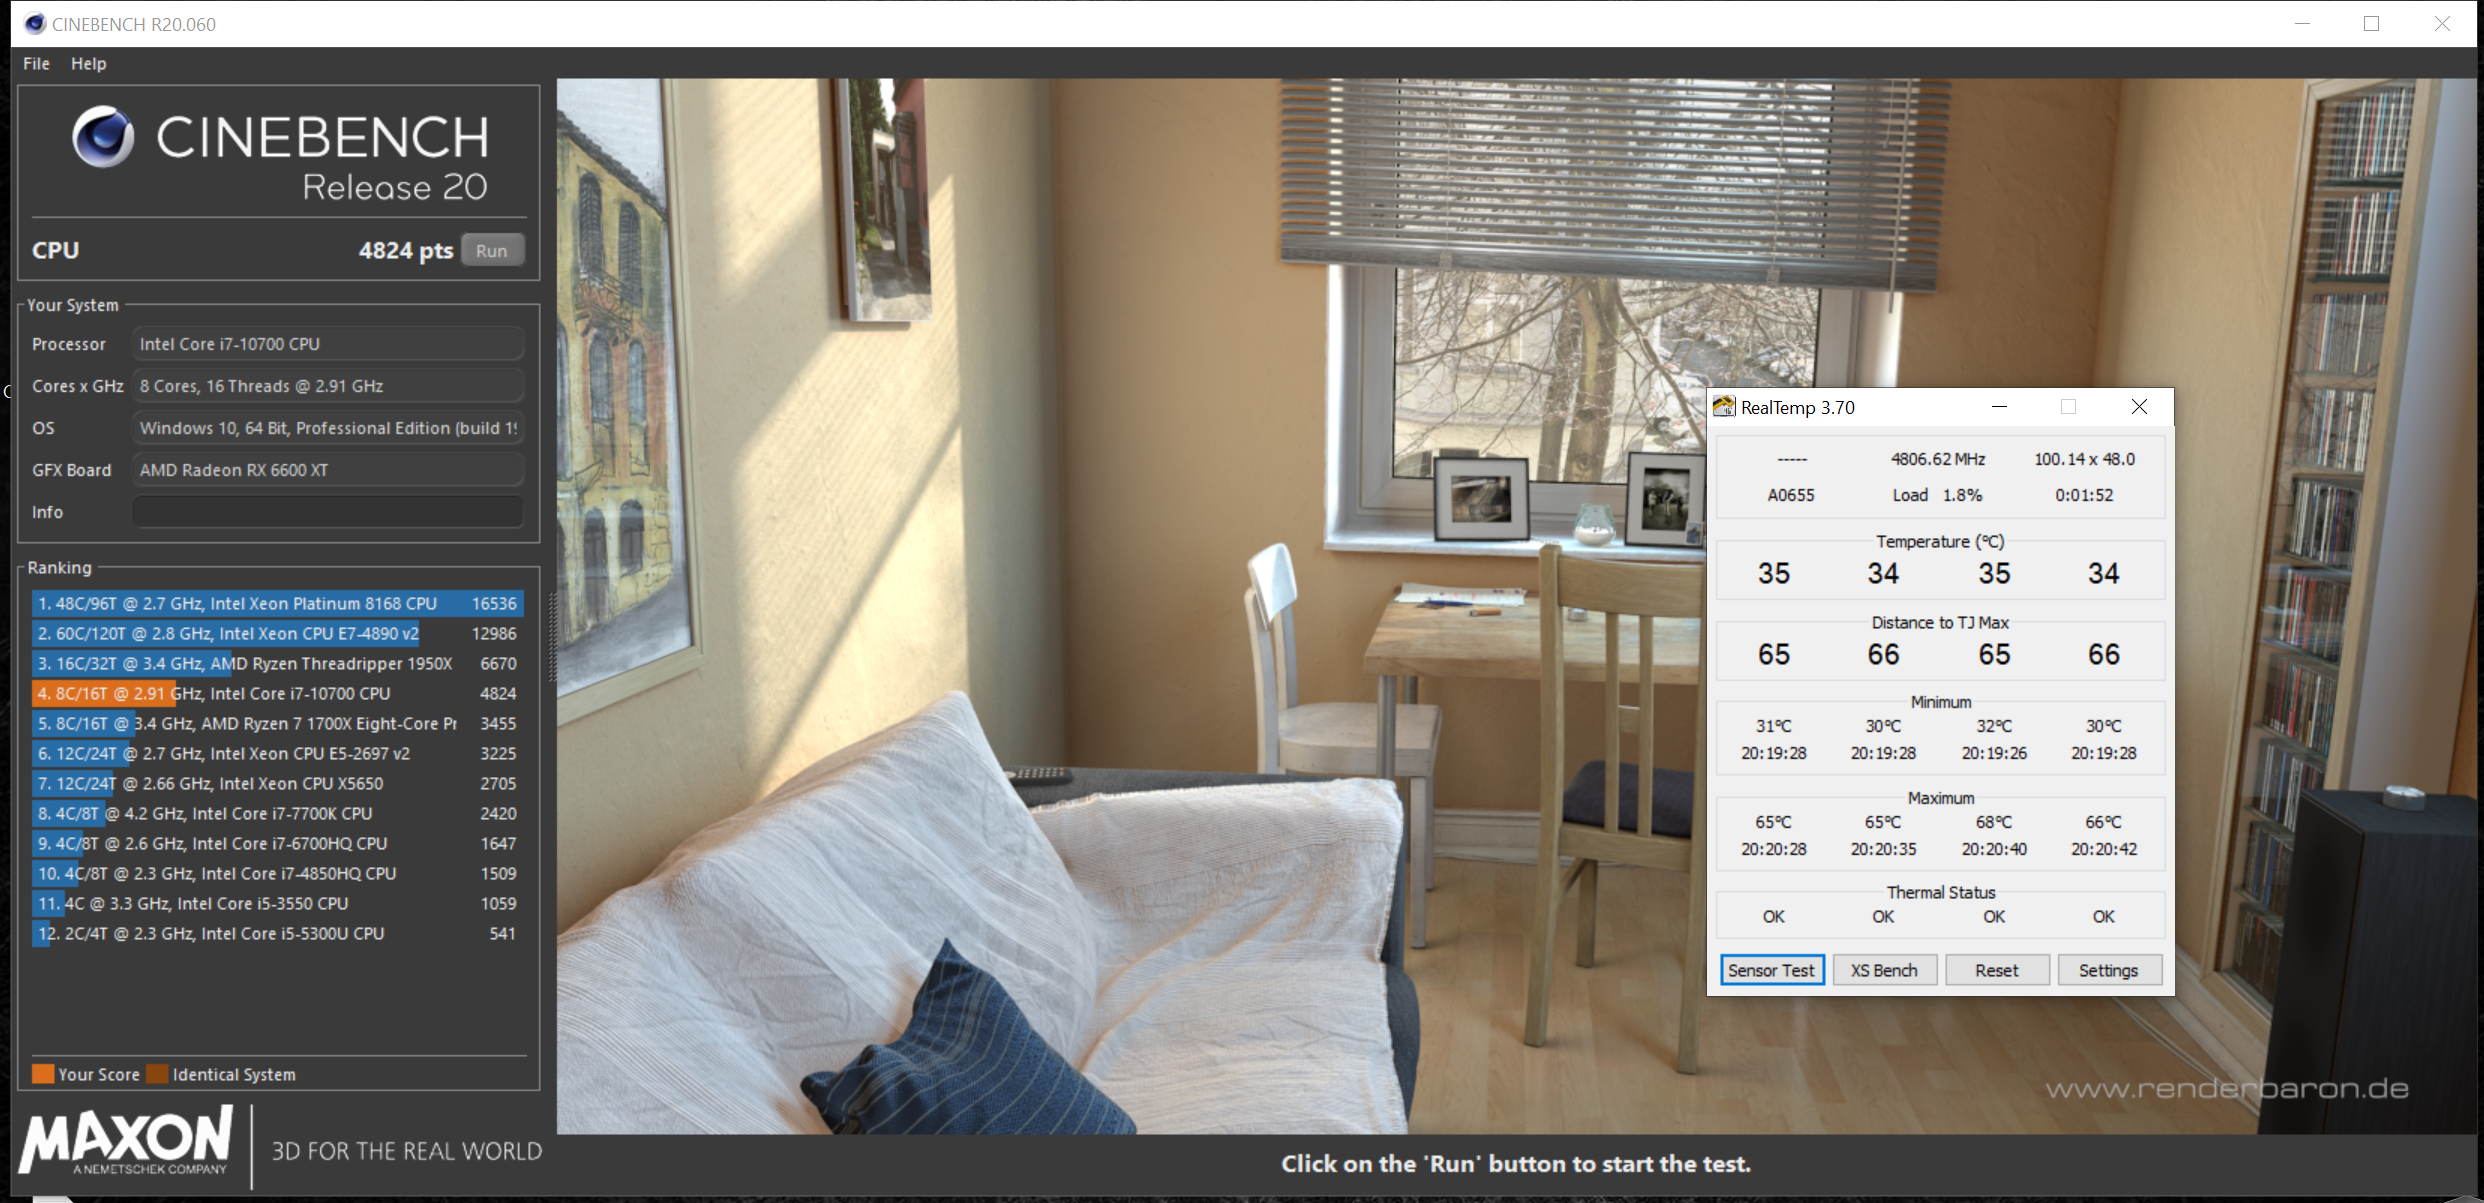Image resolution: width=2484 pixels, height=1203 pixels.
Task: Open the Help menu
Action: [88, 63]
